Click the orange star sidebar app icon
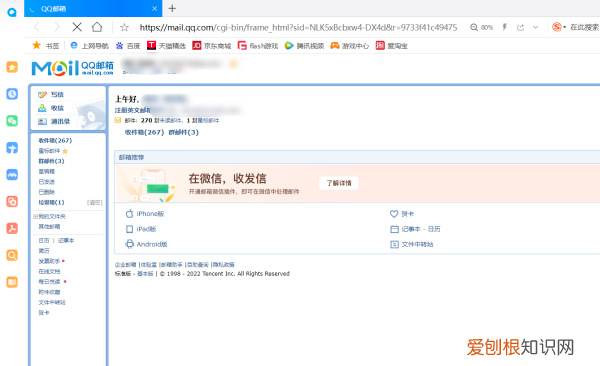This screenshot has height=366, width=600. point(12,67)
